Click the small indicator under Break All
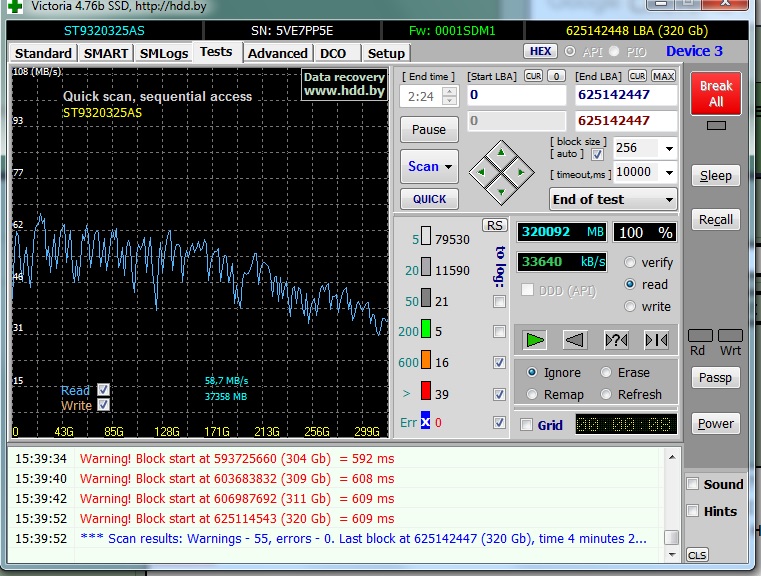761x576 pixels. (x=716, y=126)
